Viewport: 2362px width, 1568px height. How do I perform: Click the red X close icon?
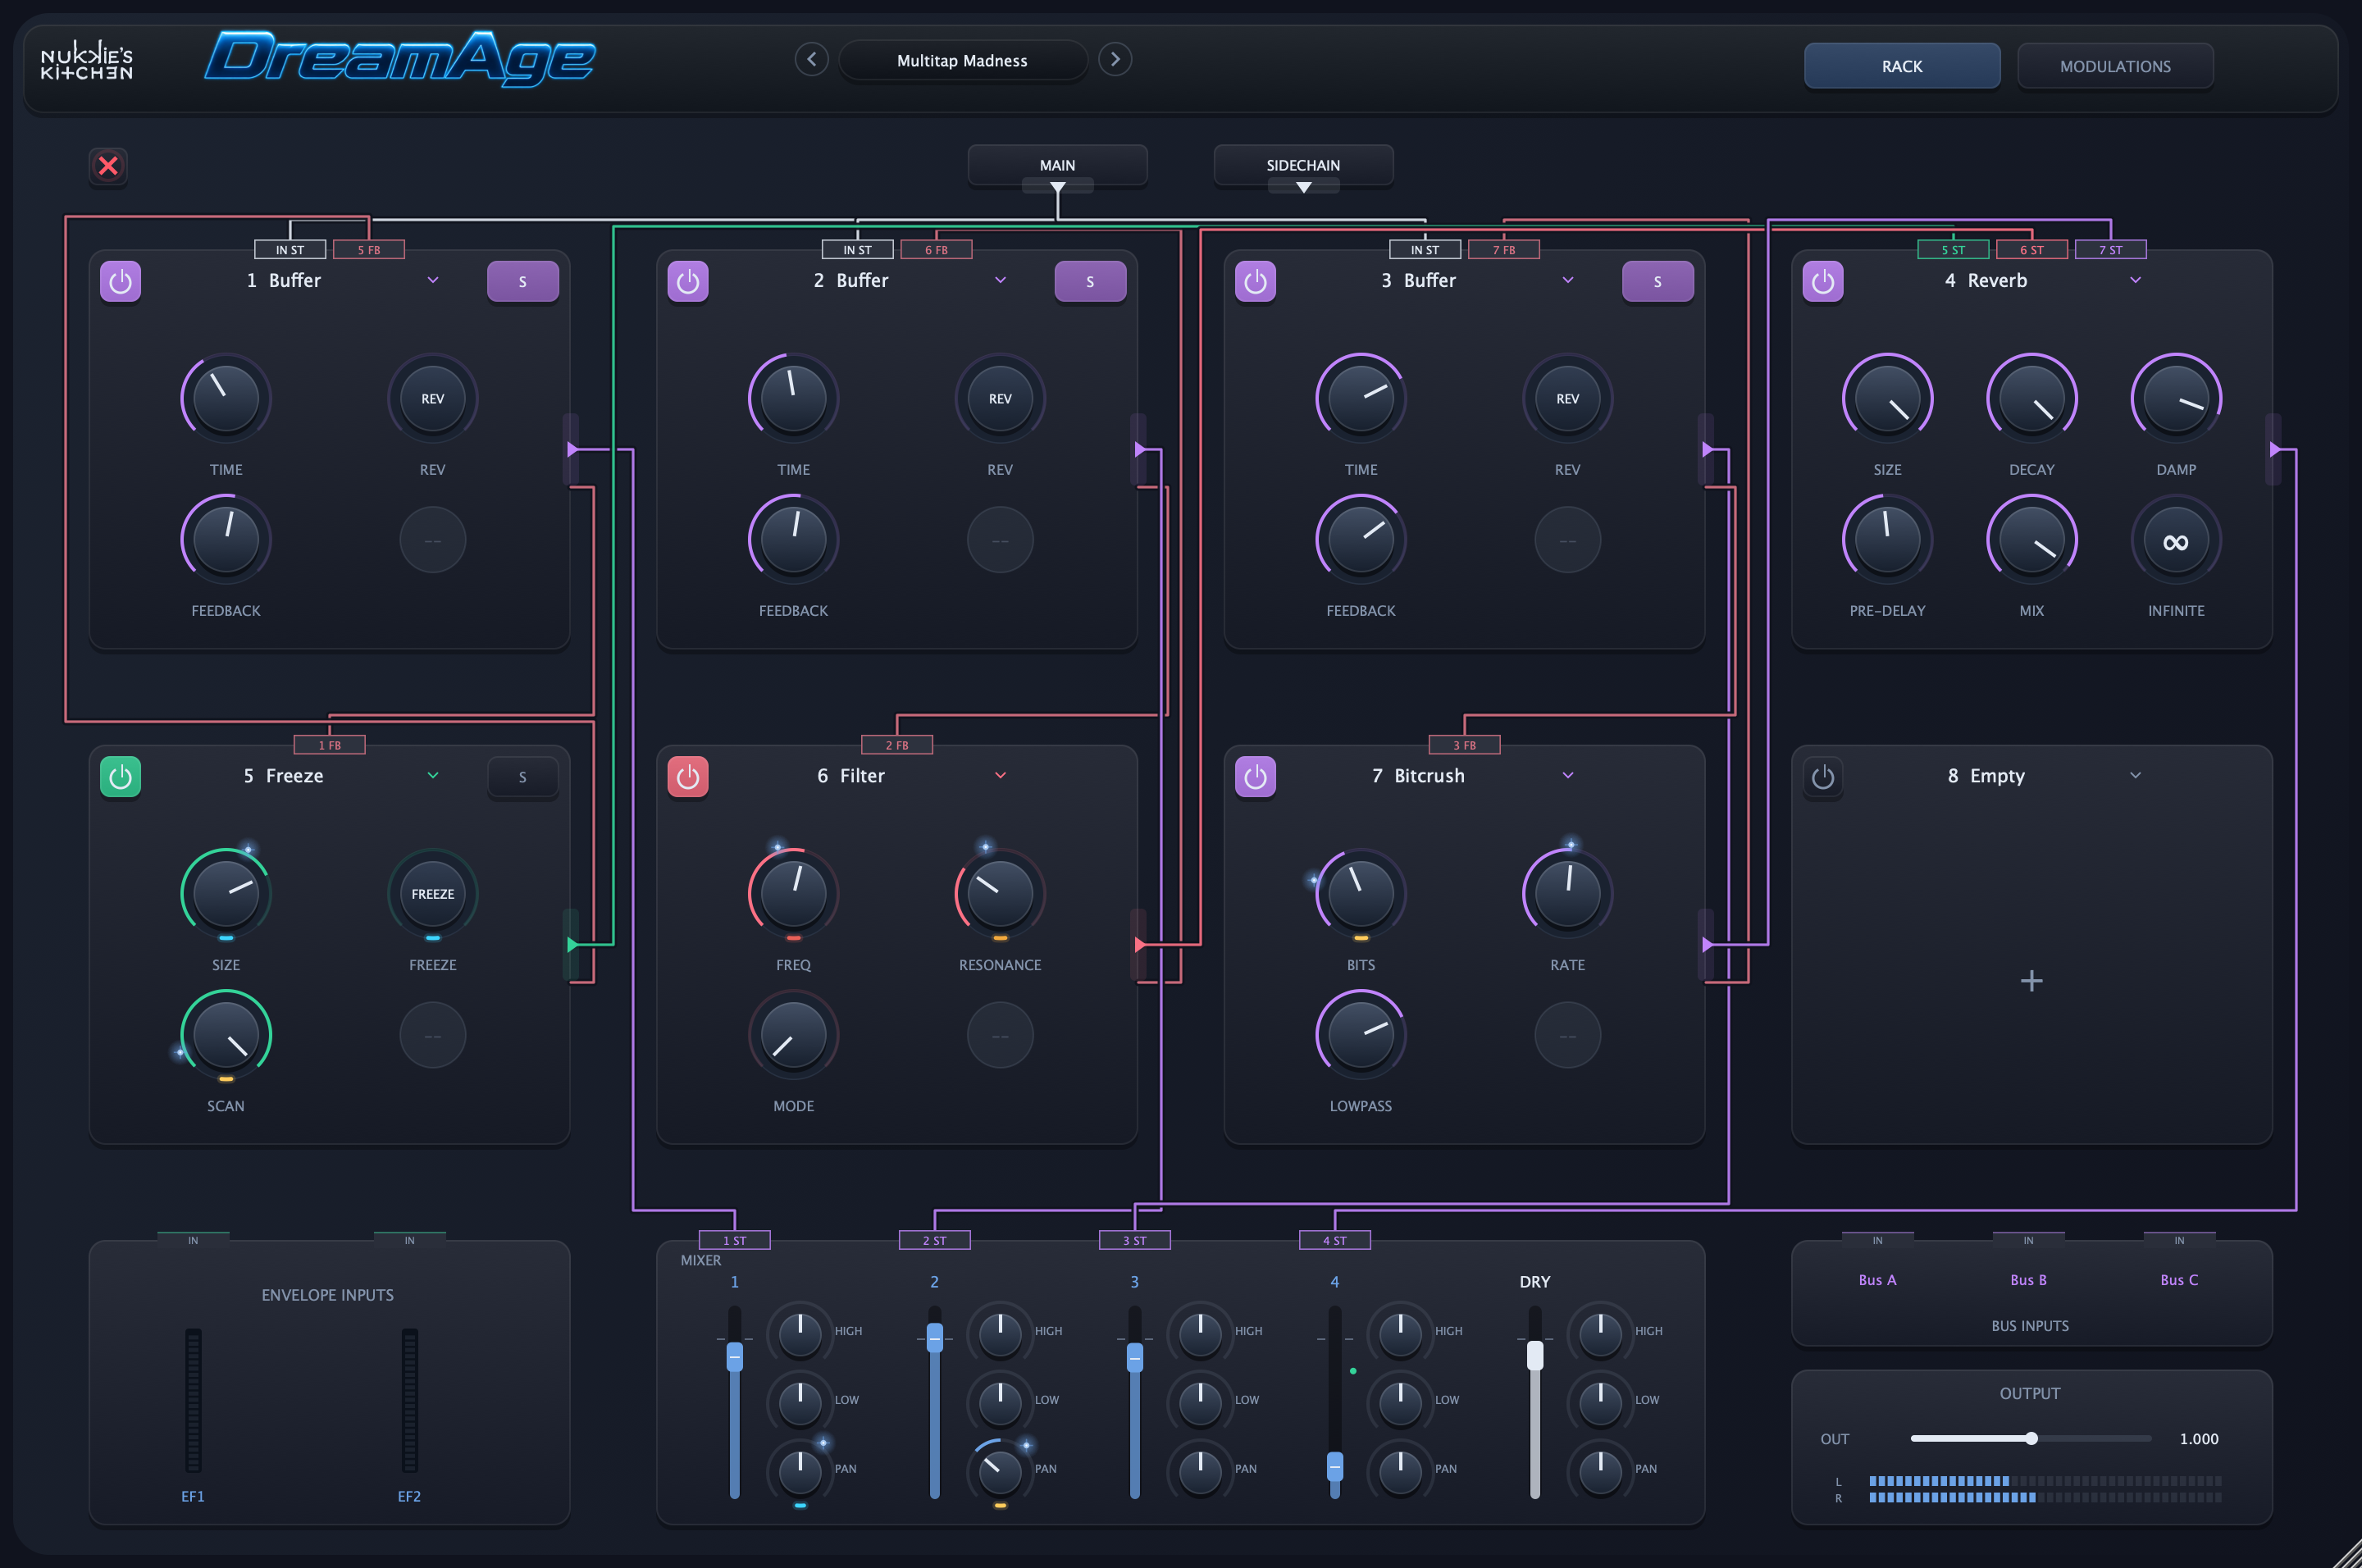(x=108, y=165)
